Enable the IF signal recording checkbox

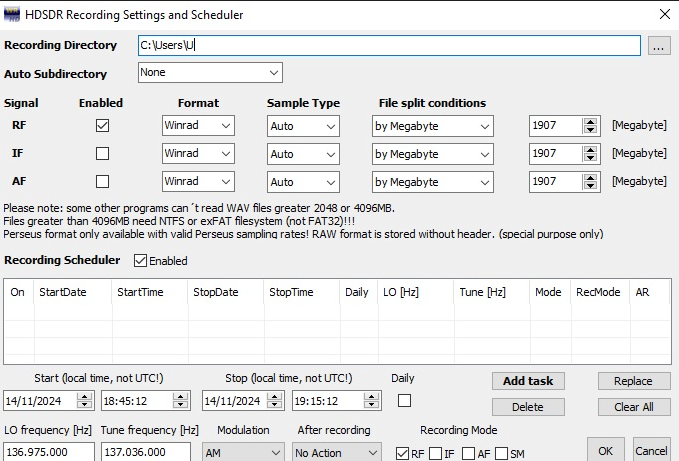click(103, 153)
